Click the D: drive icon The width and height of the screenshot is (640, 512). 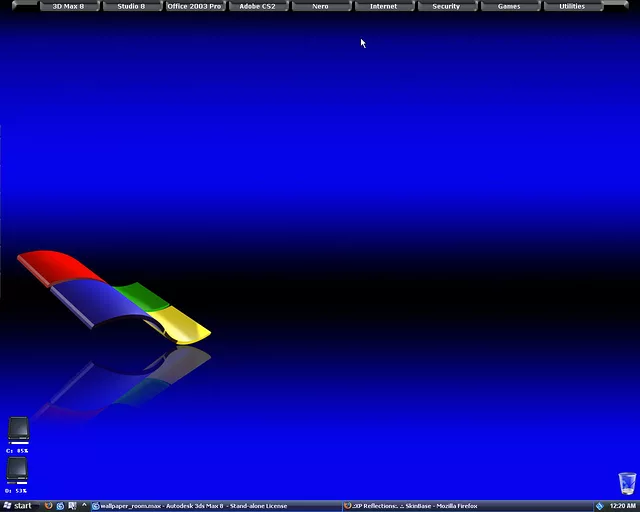(x=18, y=469)
